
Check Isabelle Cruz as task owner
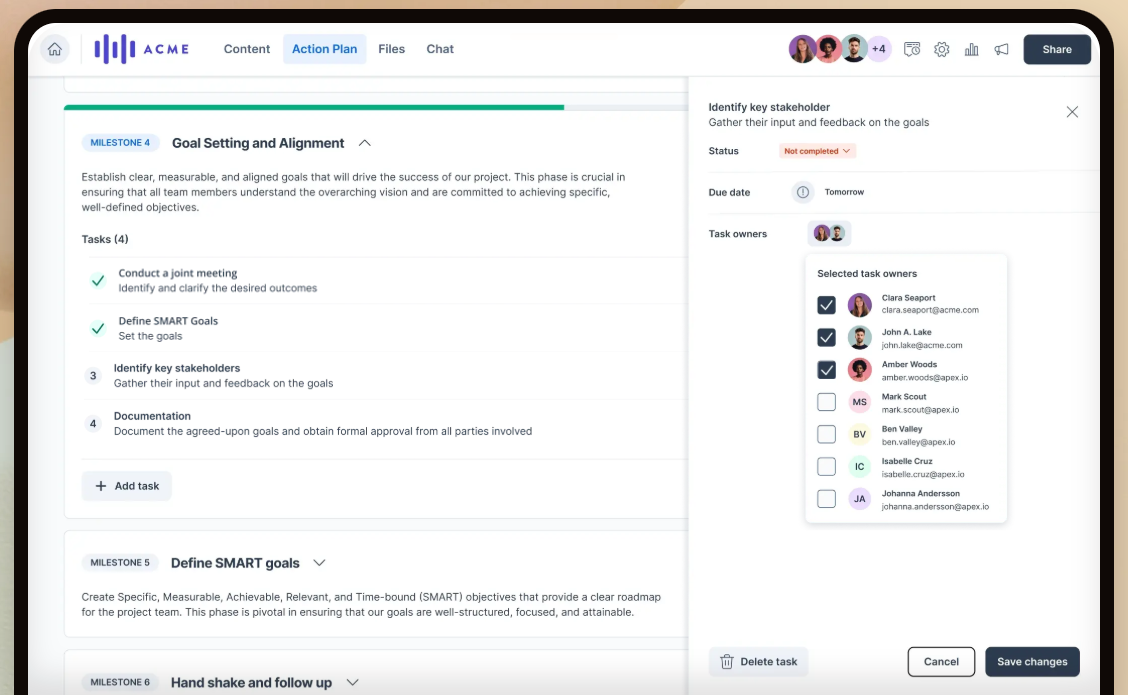click(827, 466)
